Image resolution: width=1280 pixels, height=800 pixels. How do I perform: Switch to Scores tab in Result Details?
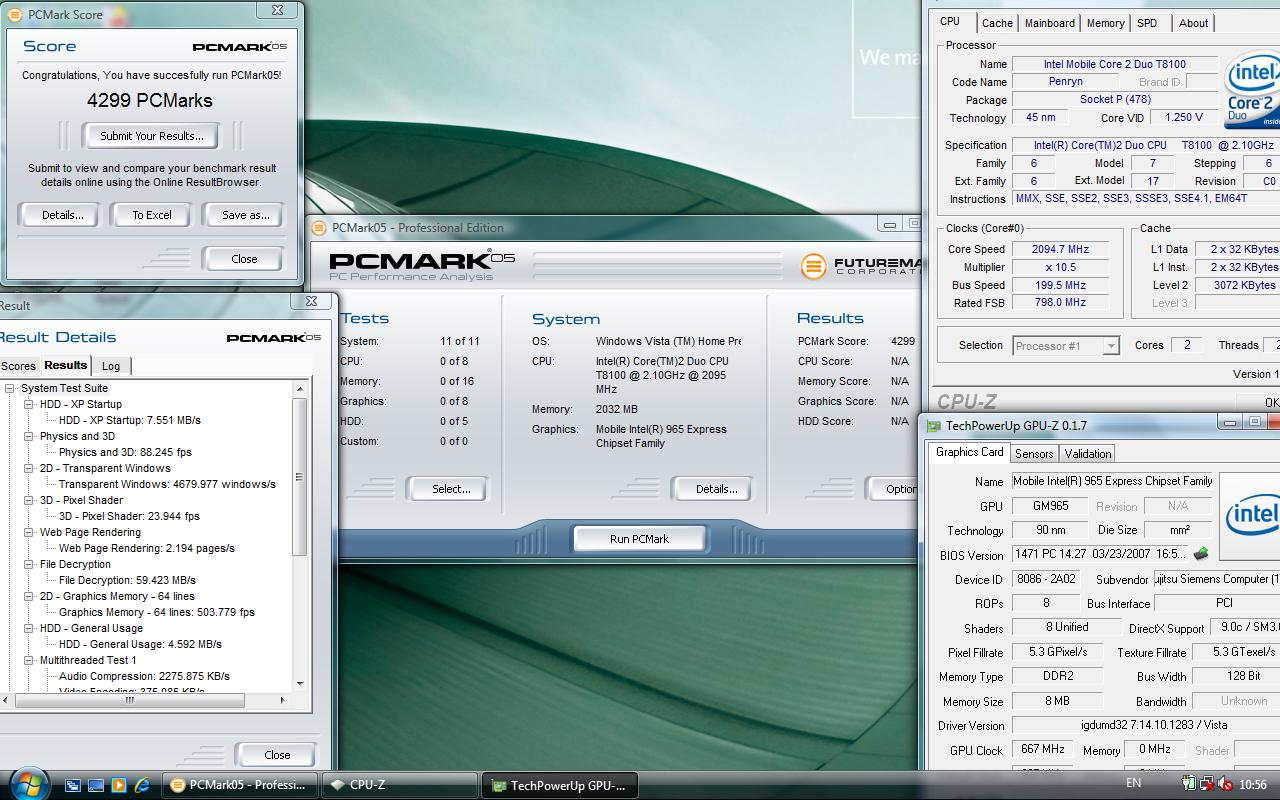(18, 366)
